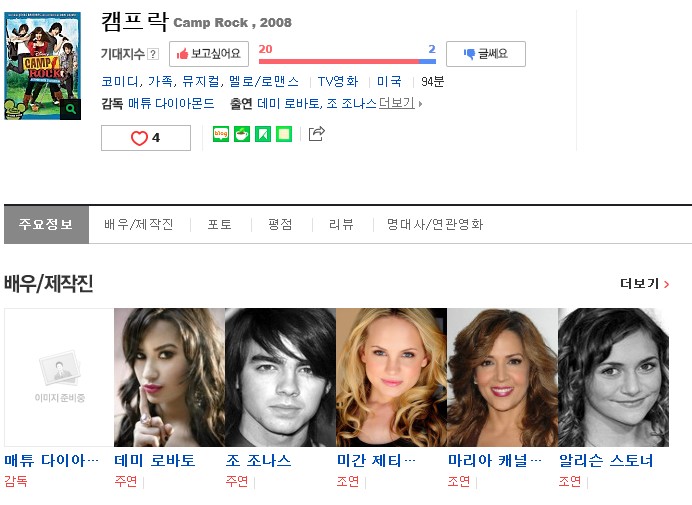Share to blog via the blog icon

(x=221, y=134)
